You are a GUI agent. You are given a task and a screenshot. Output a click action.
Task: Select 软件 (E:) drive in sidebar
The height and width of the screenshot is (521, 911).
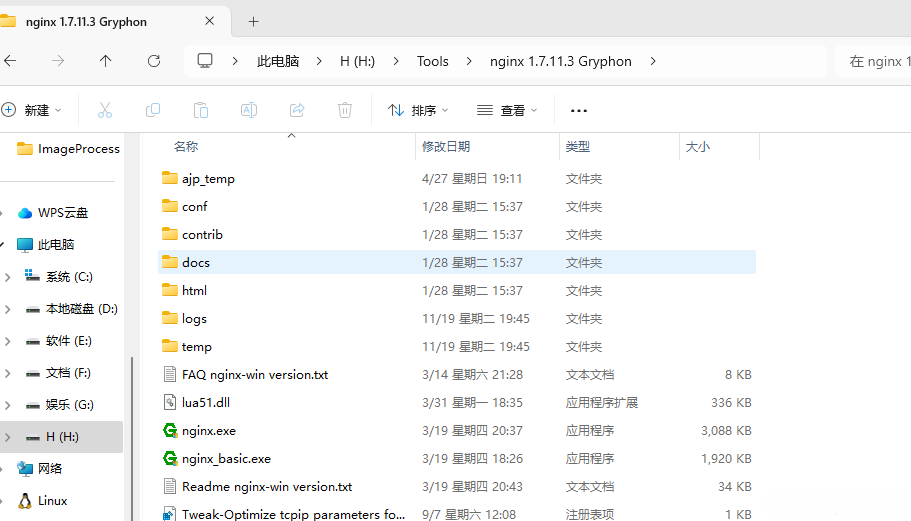tap(59, 340)
